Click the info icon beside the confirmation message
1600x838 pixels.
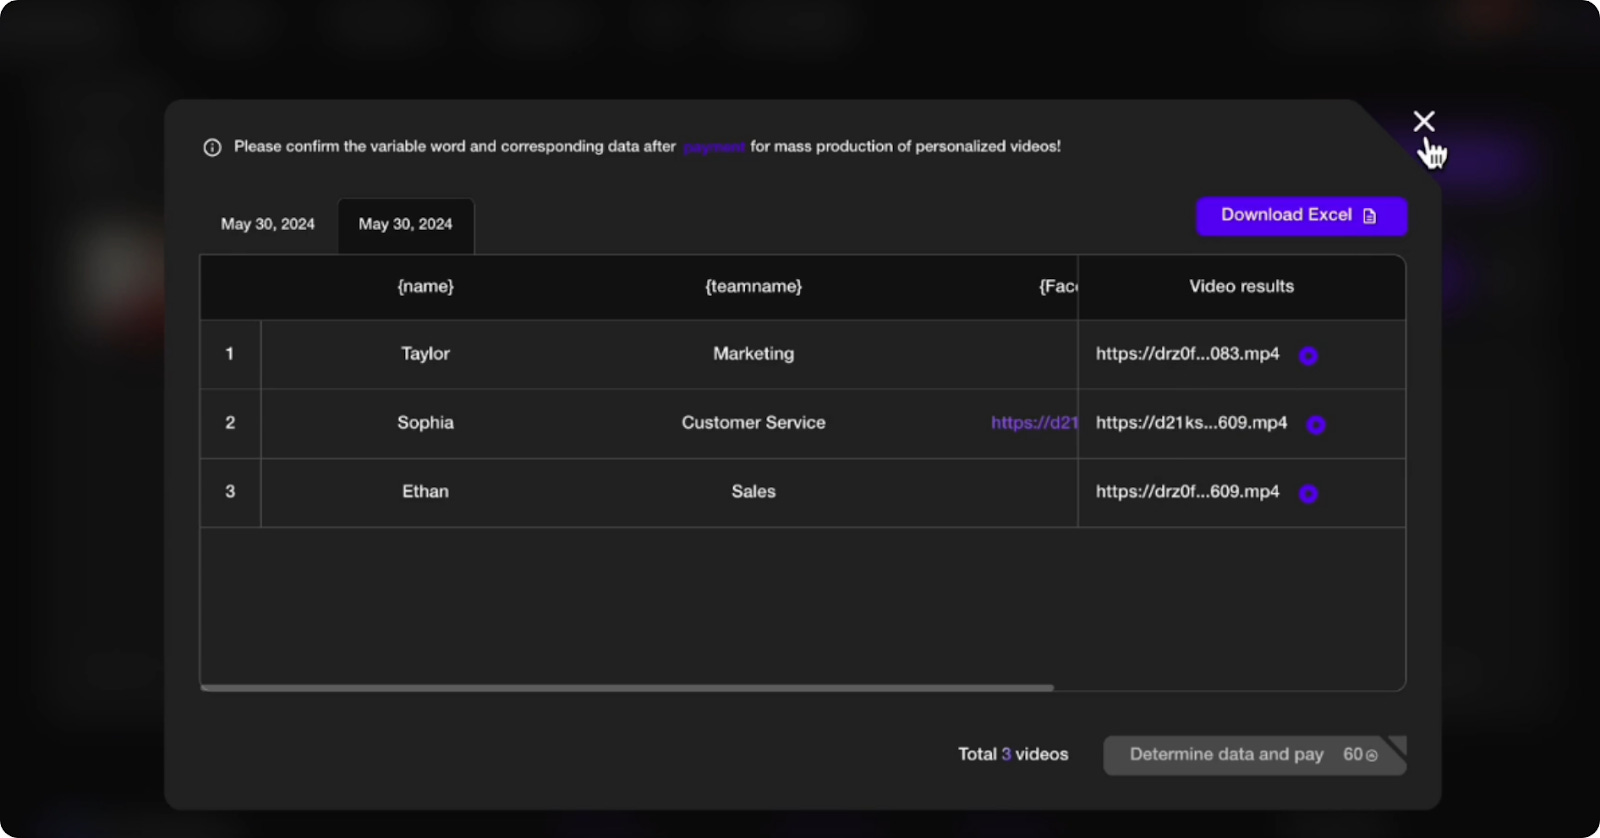point(212,148)
